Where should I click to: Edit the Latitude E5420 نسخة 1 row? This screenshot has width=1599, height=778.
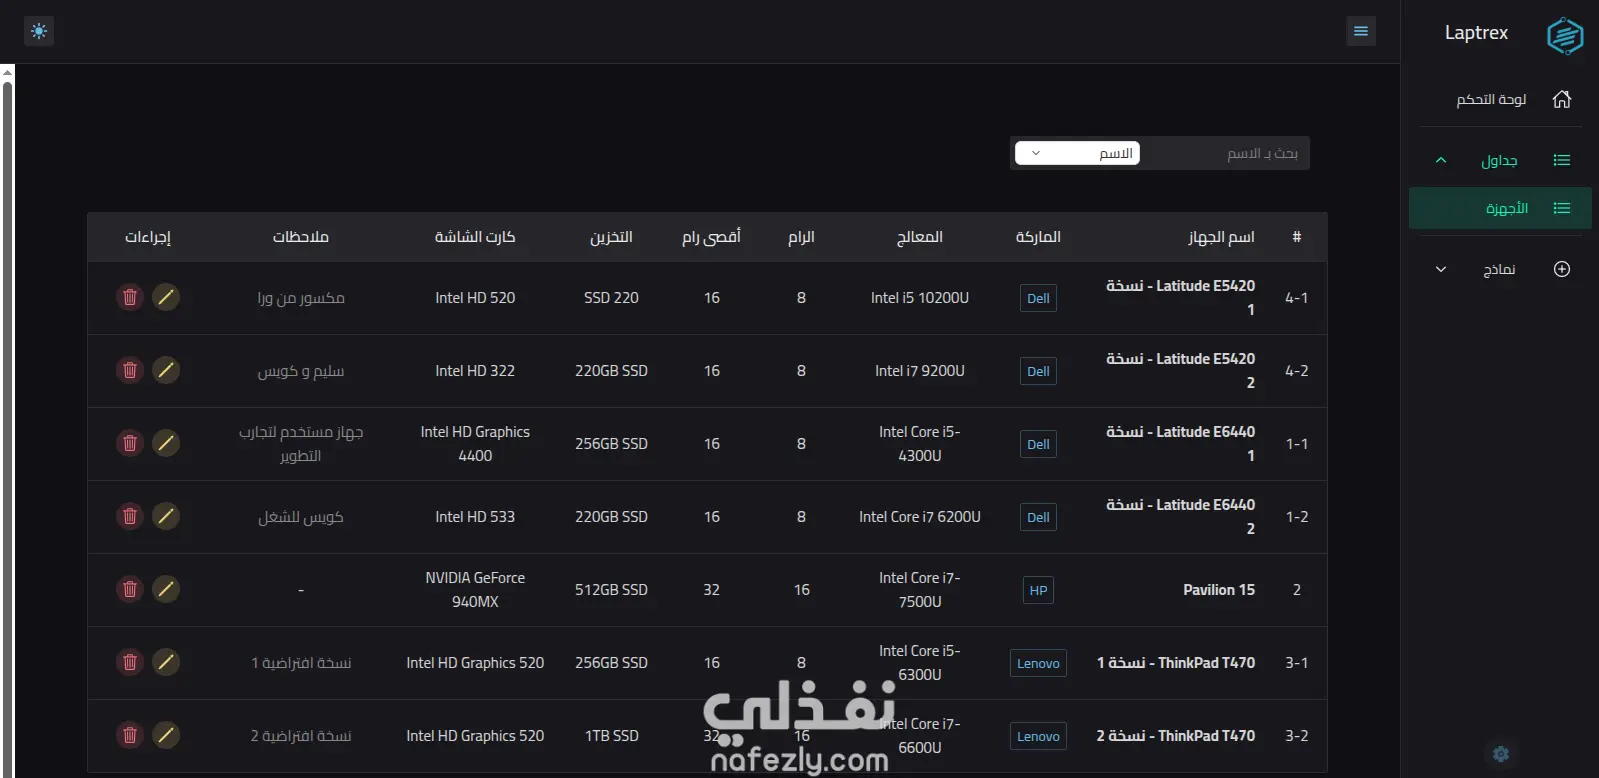pos(166,297)
